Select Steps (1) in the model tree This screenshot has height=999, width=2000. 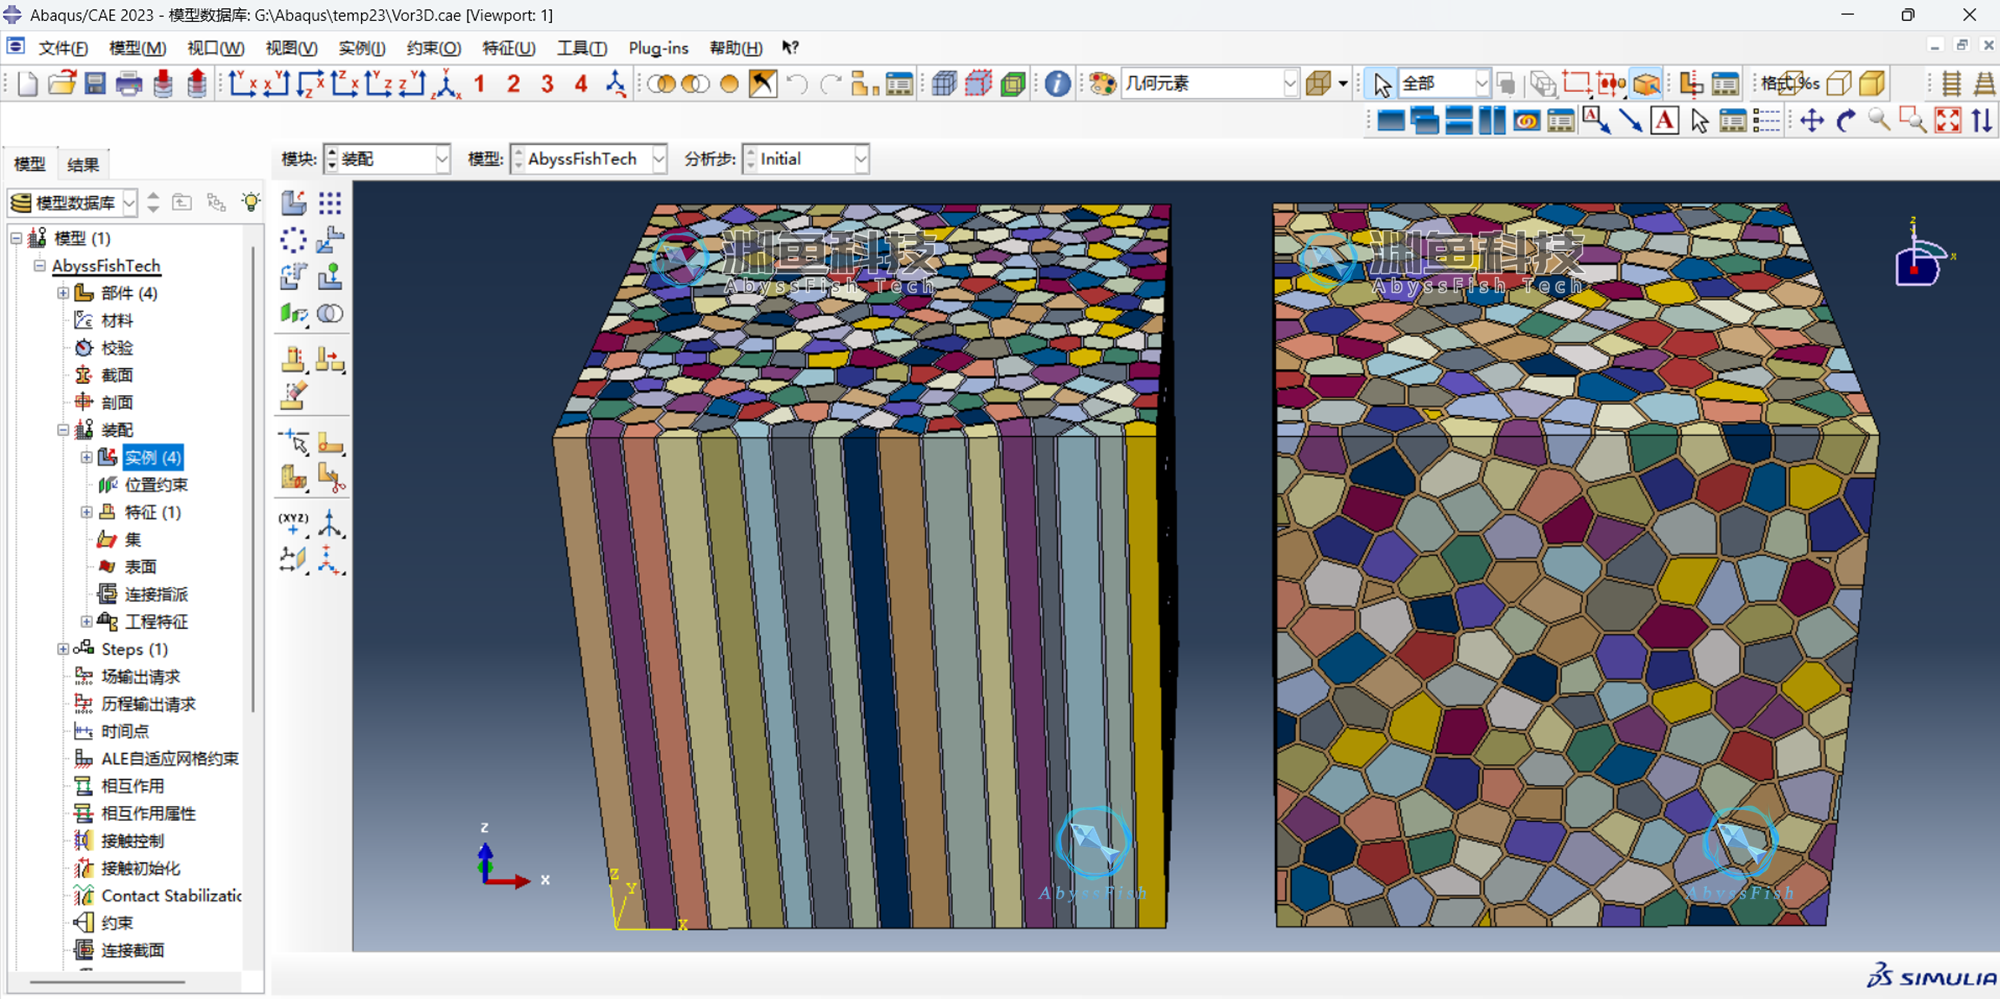coord(134,650)
